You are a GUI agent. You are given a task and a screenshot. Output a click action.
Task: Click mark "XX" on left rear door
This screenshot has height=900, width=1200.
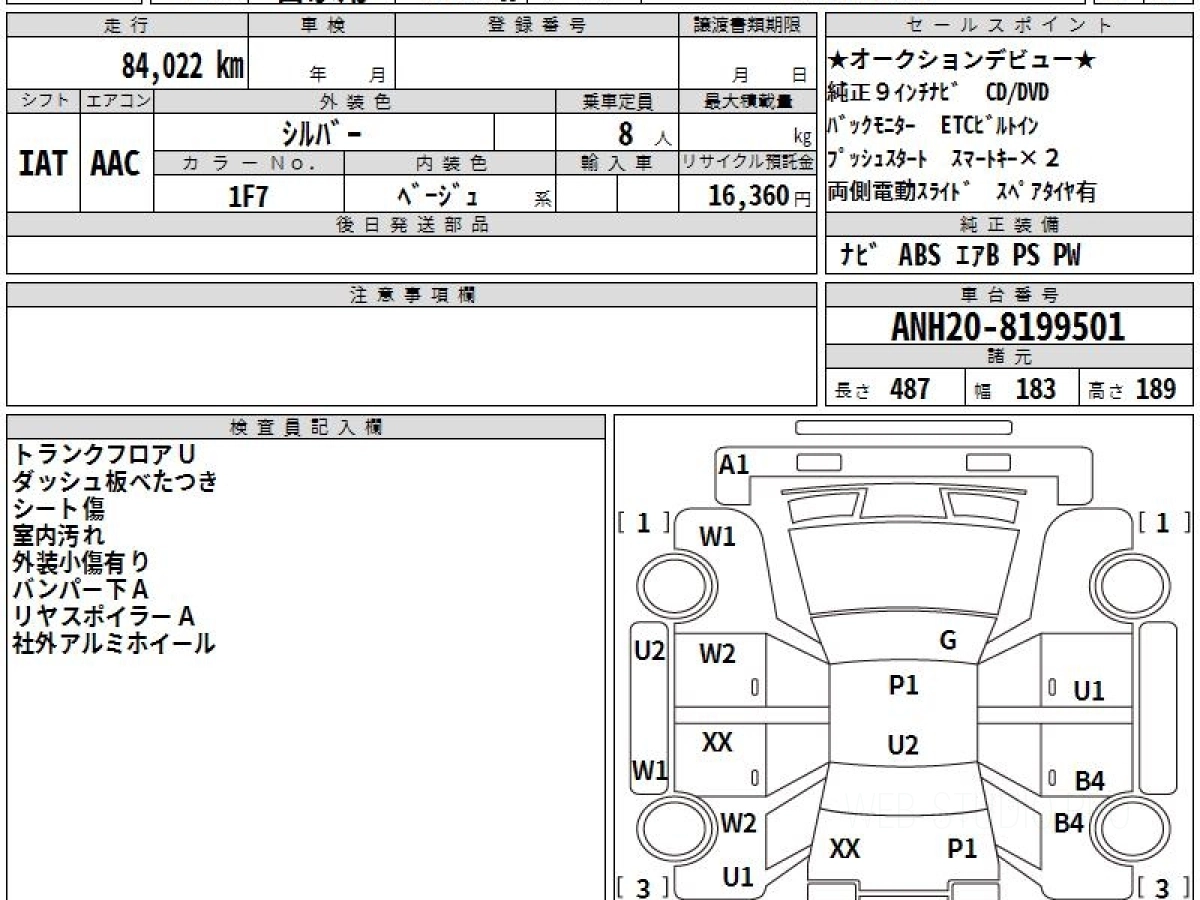[717, 742]
